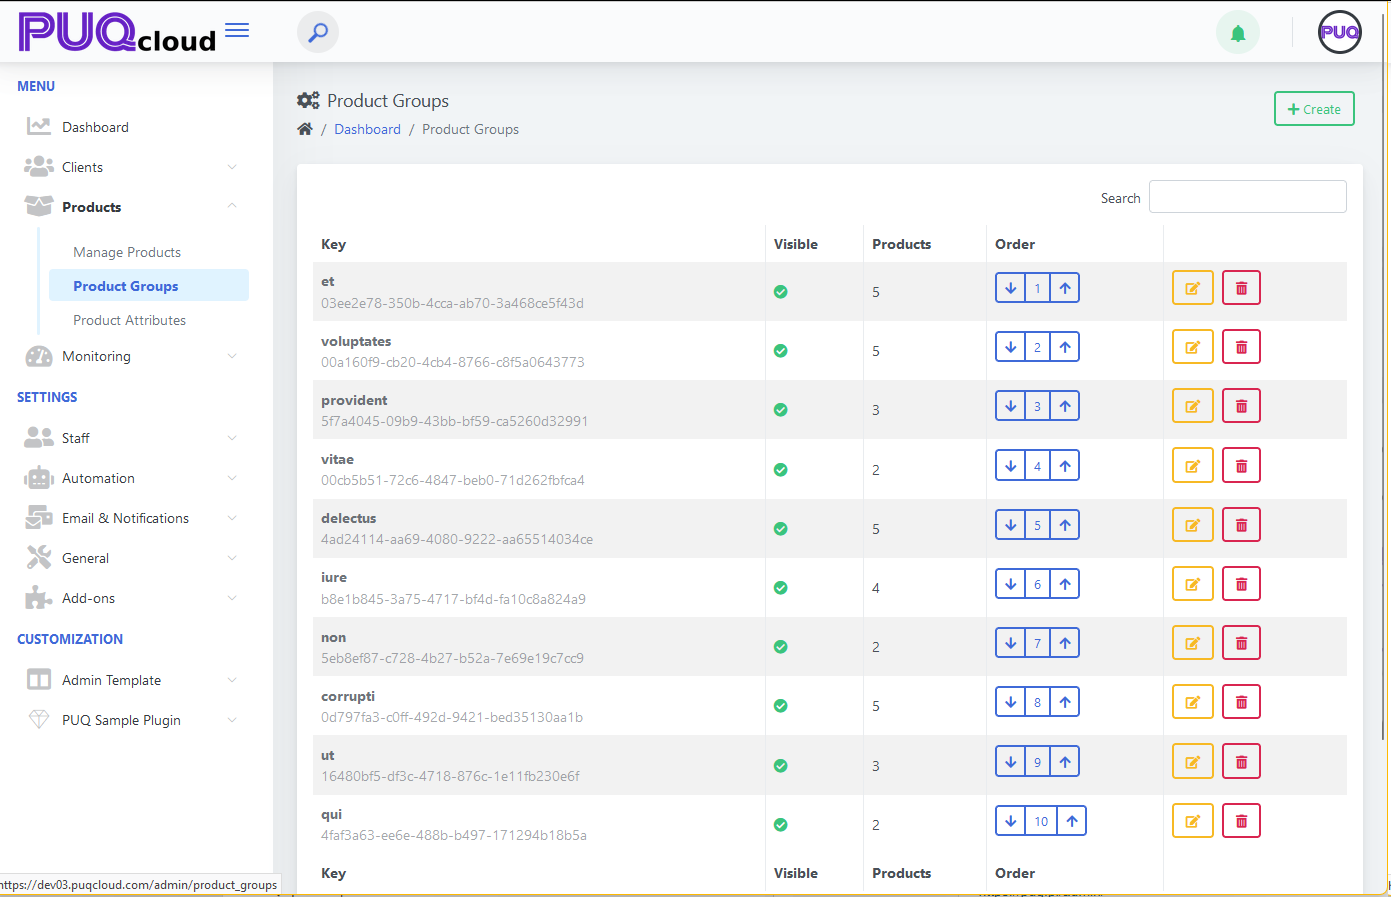The height and width of the screenshot is (897, 1391).
Task: Click order number 5 for 'delectus'
Action: click(x=1038, y=525)
